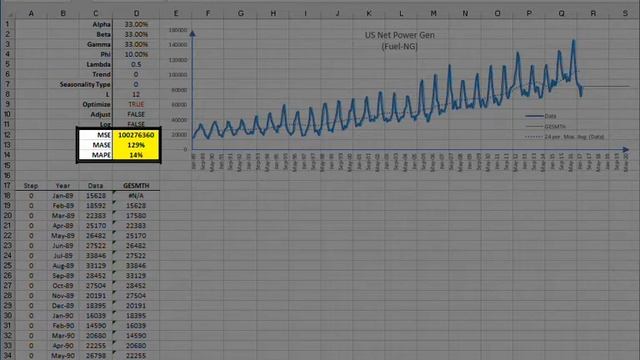Click the MSE value 100276360

pos(136,135)
